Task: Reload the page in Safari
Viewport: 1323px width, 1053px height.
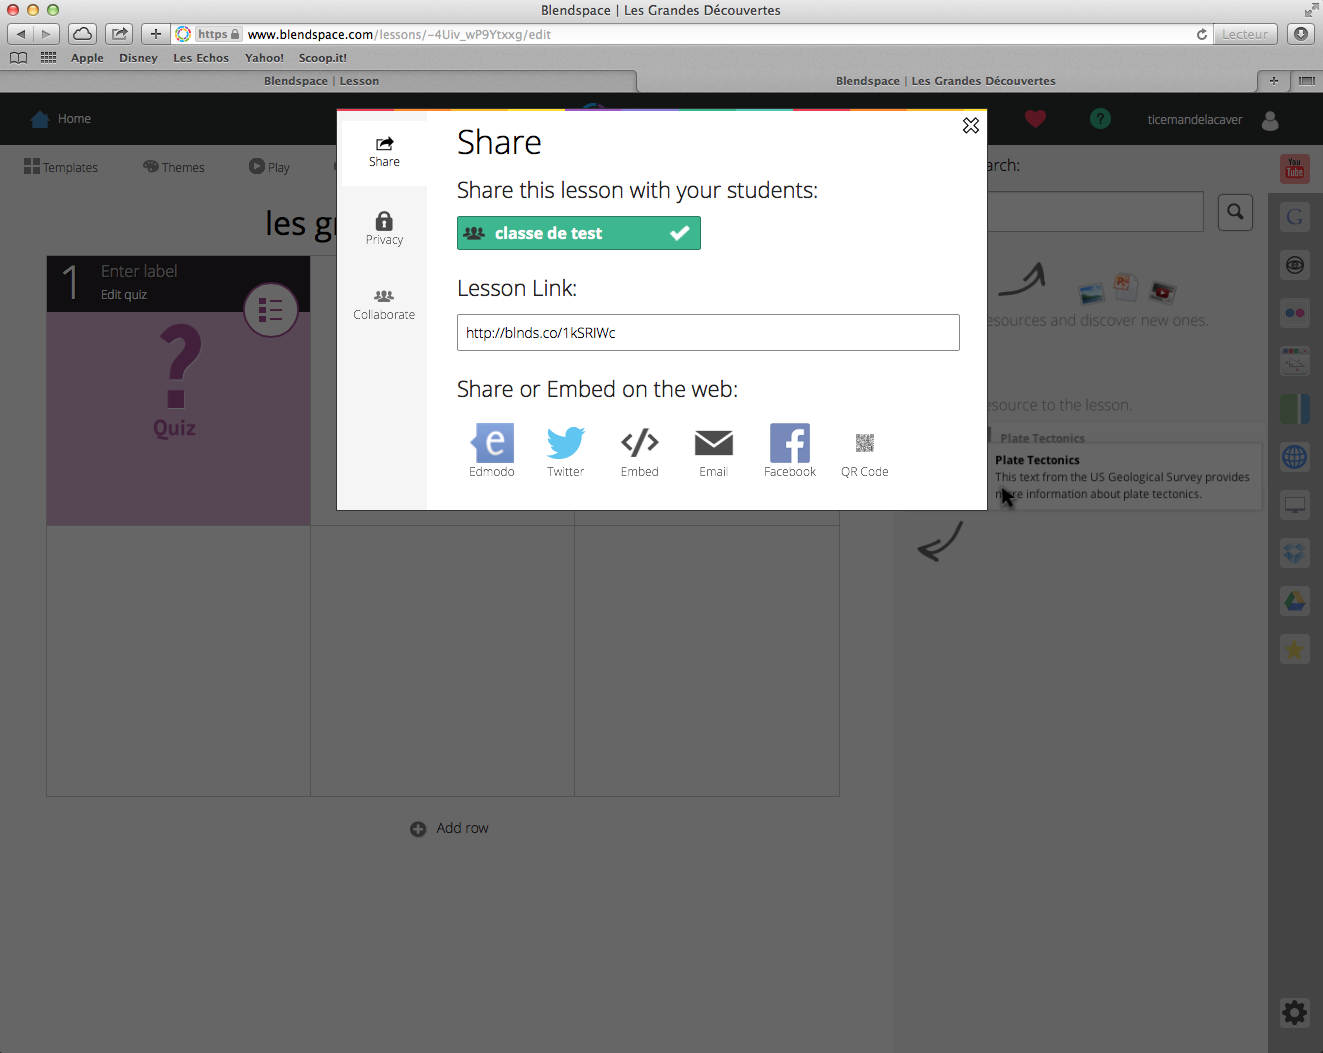Action: tap(1202, 34)
